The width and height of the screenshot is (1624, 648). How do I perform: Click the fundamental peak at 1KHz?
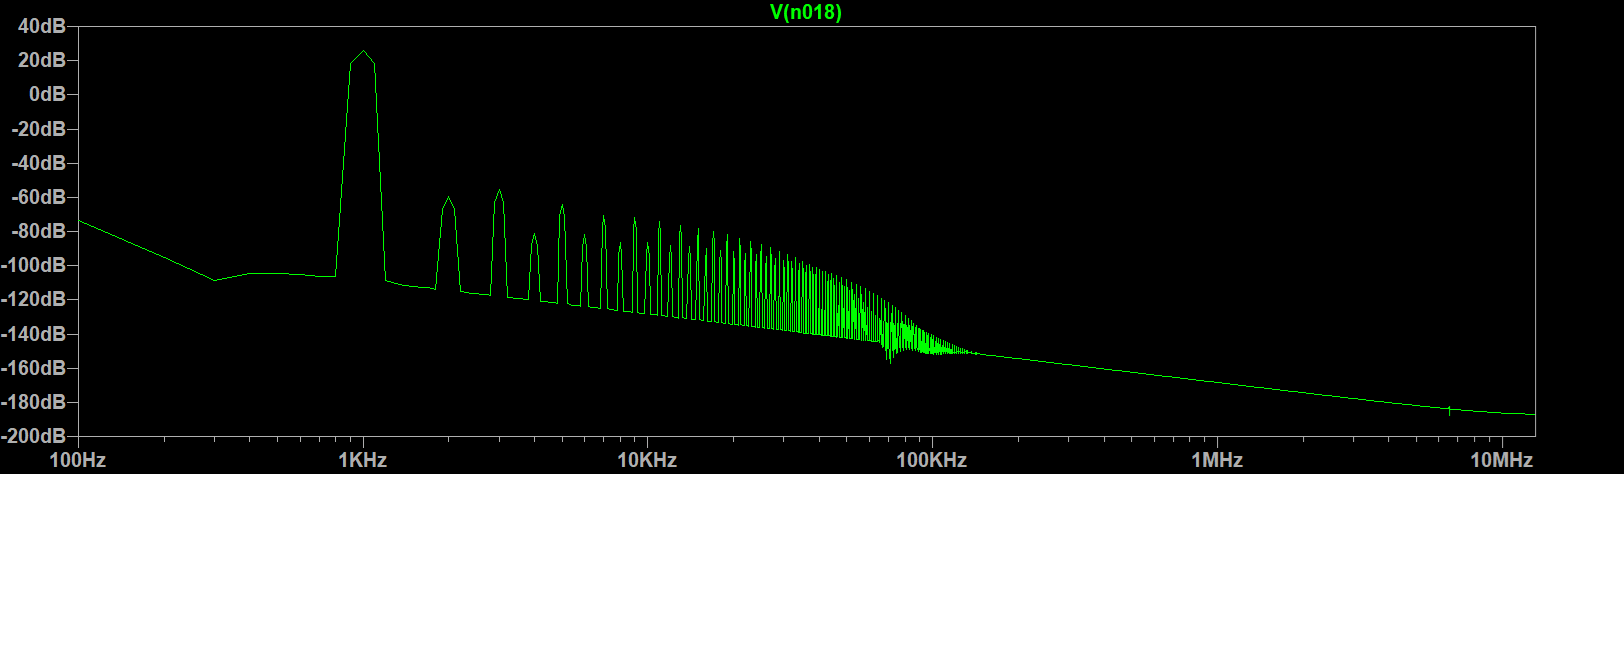(x=363, y=52)
